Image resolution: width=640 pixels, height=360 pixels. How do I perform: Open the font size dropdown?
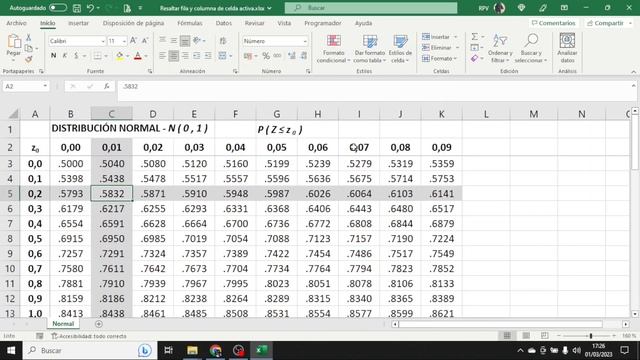coord(124,41)
